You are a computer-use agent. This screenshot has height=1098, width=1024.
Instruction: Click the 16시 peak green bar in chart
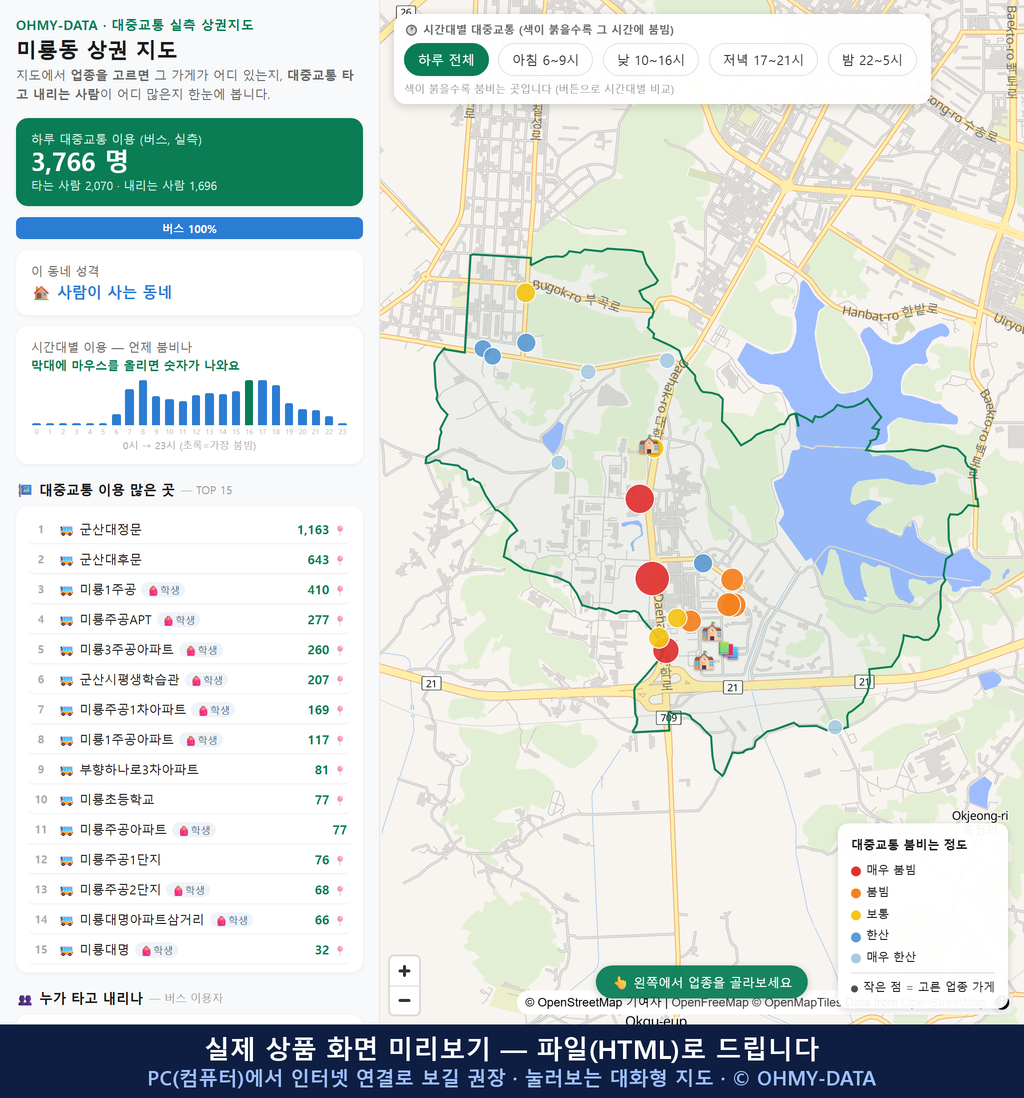[249, 403]
